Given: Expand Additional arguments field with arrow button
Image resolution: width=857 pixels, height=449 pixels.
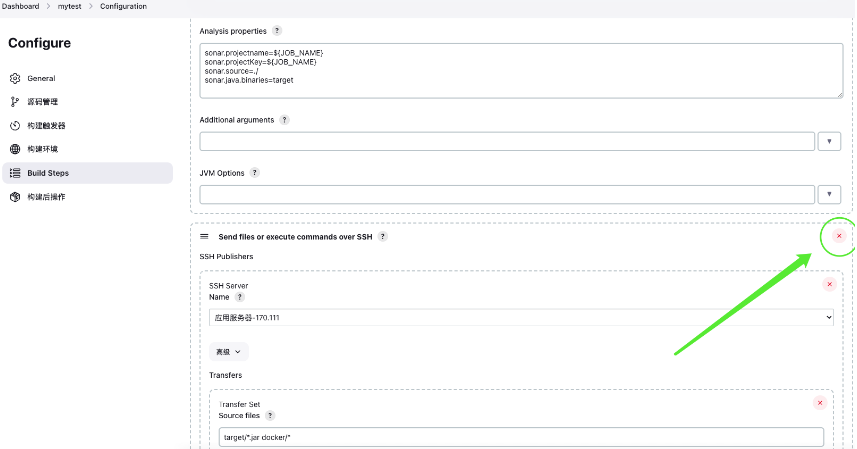Looking at the screenshot, I should pyautogui.click(x=829, y=141).
